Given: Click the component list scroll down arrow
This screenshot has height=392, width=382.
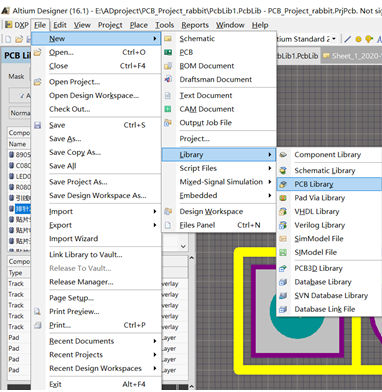Looking at the screenshot, I should [x=183, y=247].
